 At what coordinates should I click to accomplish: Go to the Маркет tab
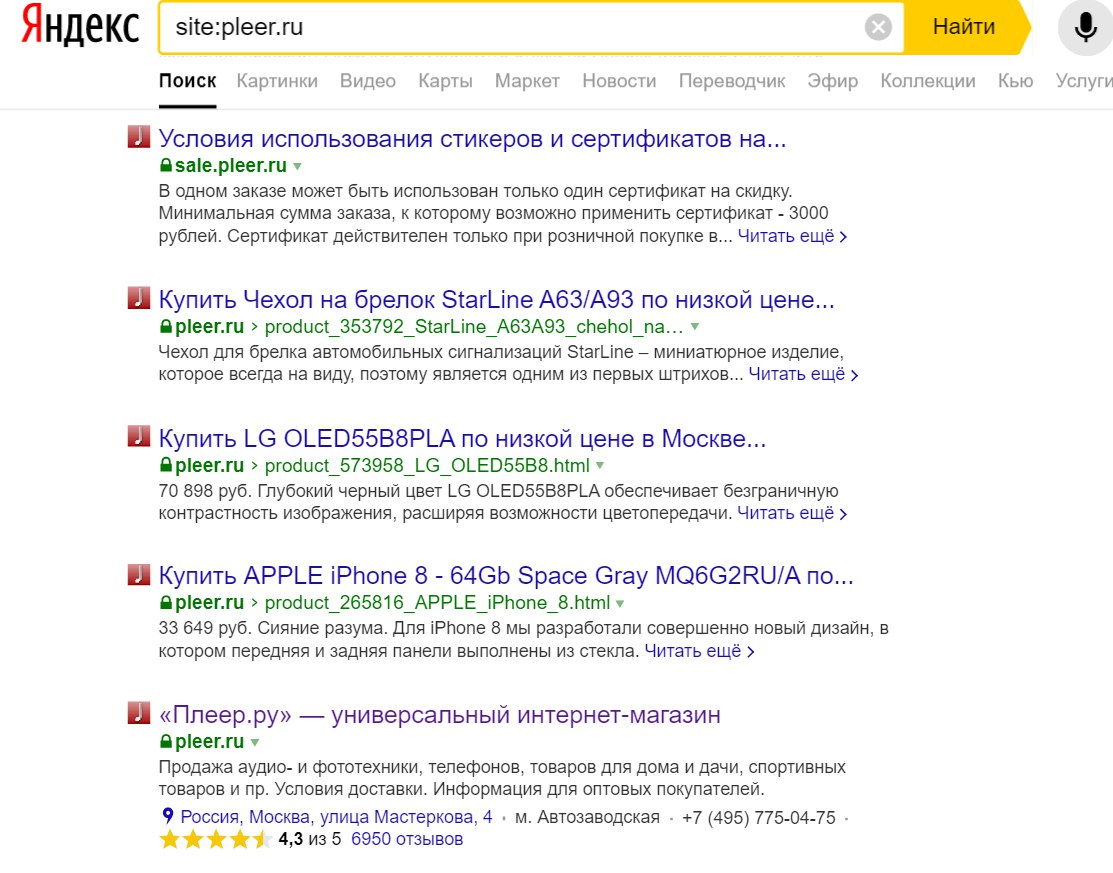(527, 81)
